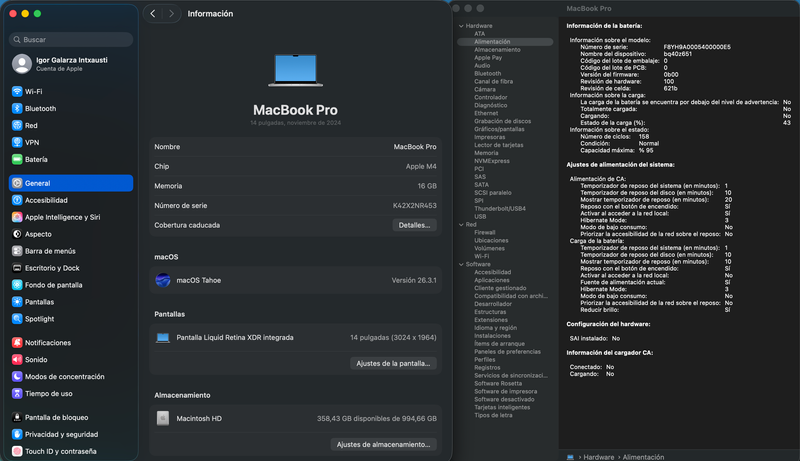
Task: Select Firewall under Red
Action: 485,233
